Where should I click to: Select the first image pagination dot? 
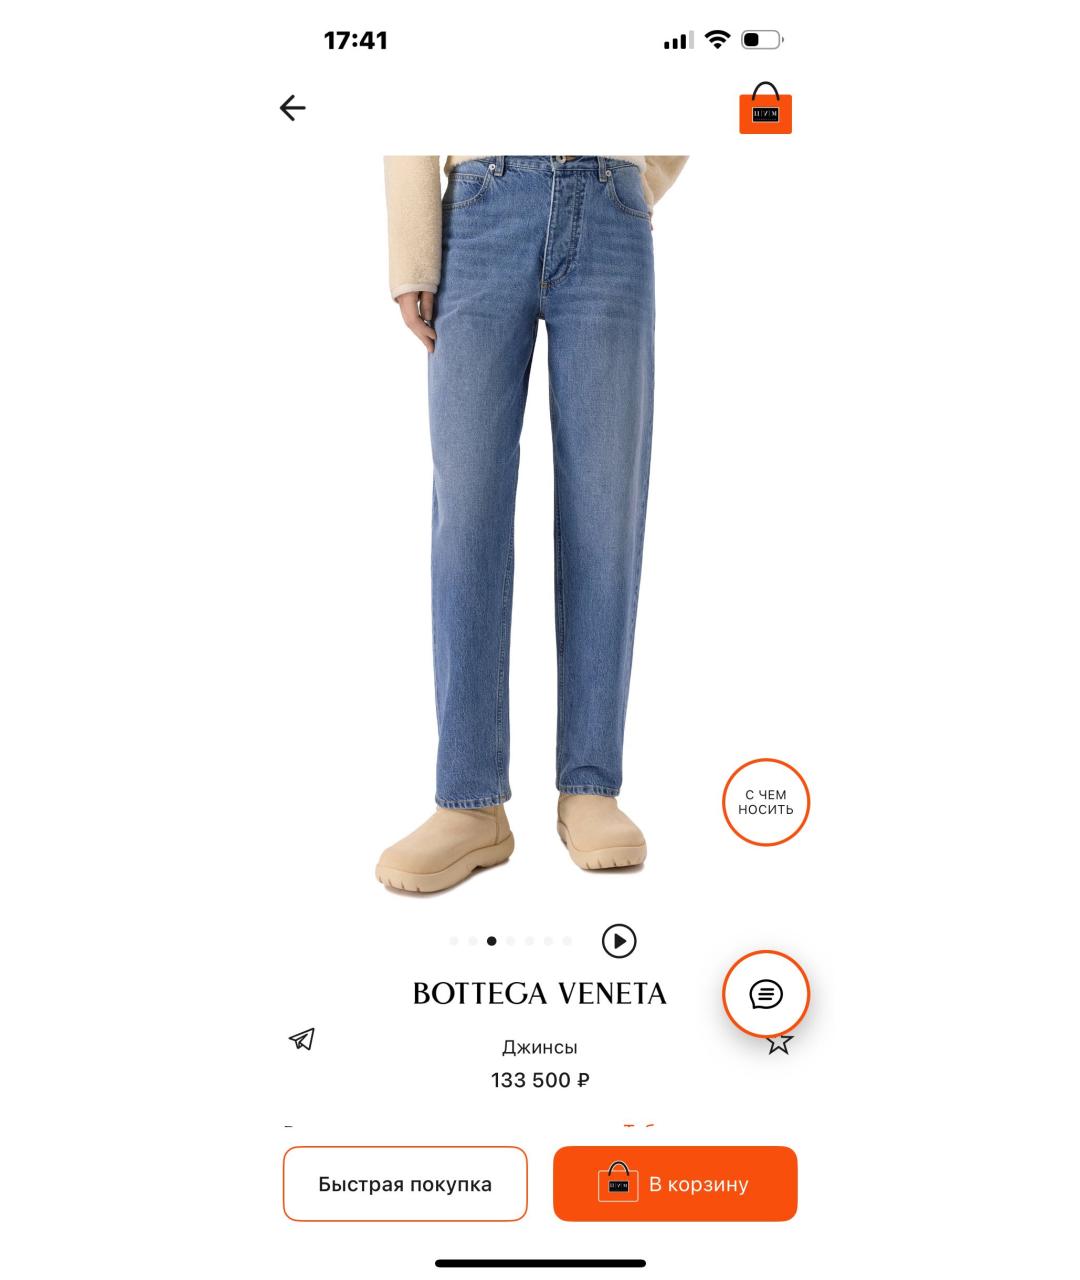point(454,941)
